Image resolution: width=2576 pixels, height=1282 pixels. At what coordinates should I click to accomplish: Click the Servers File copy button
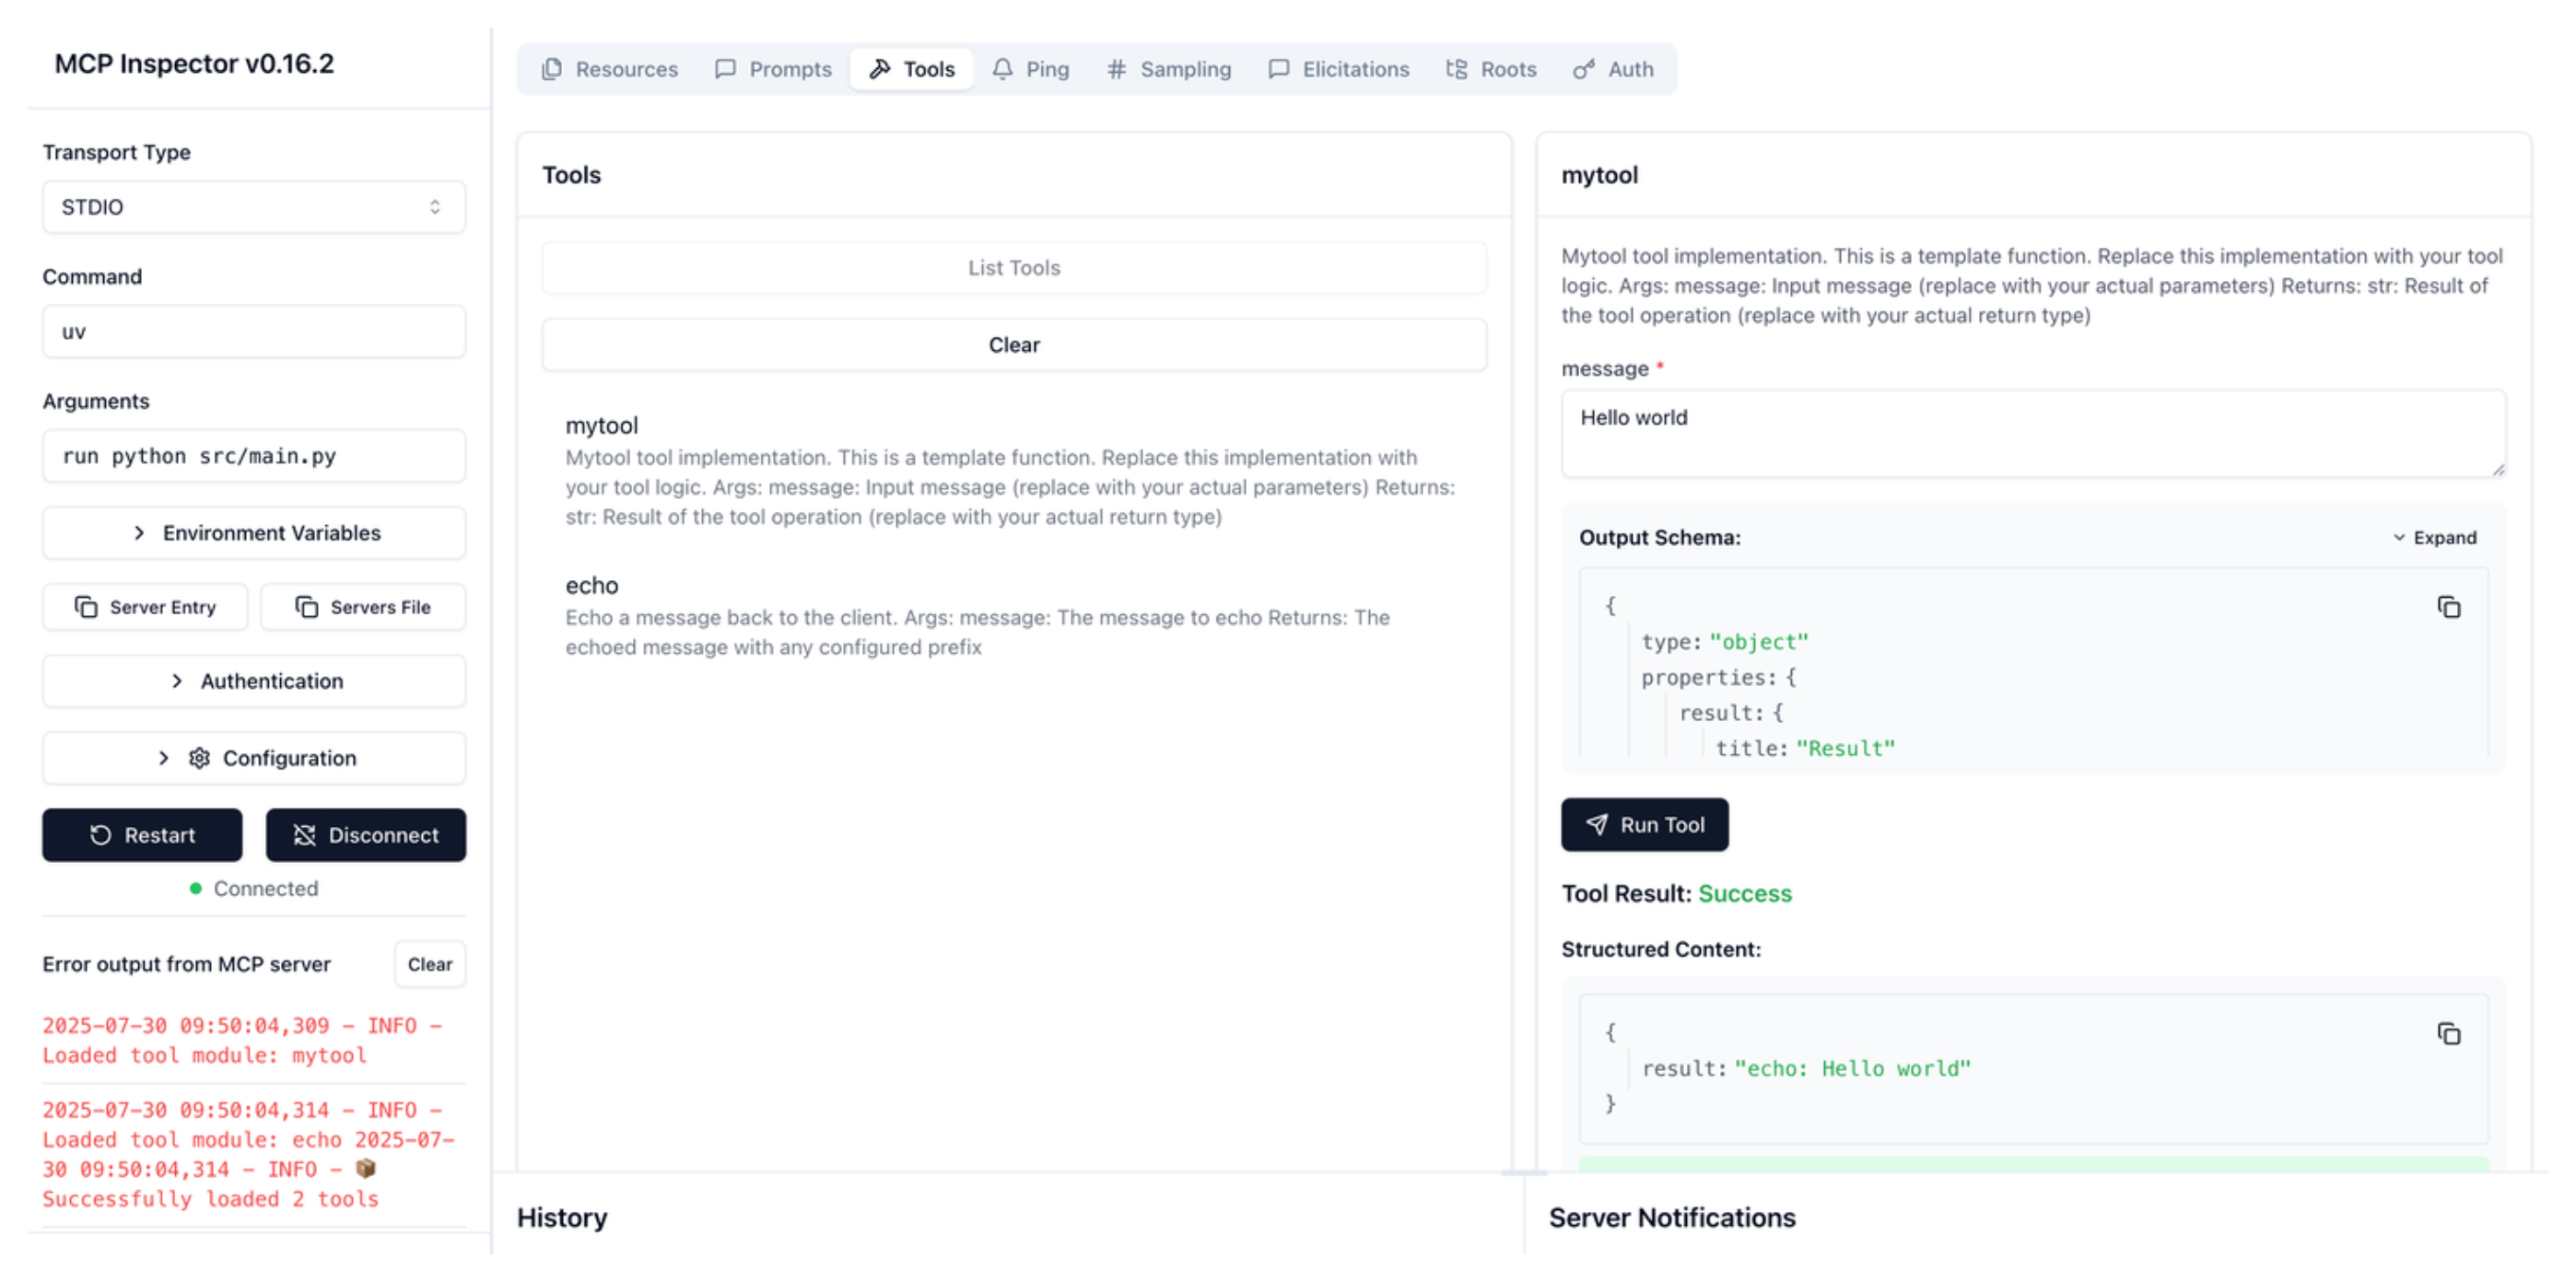(x=363, y=607)
